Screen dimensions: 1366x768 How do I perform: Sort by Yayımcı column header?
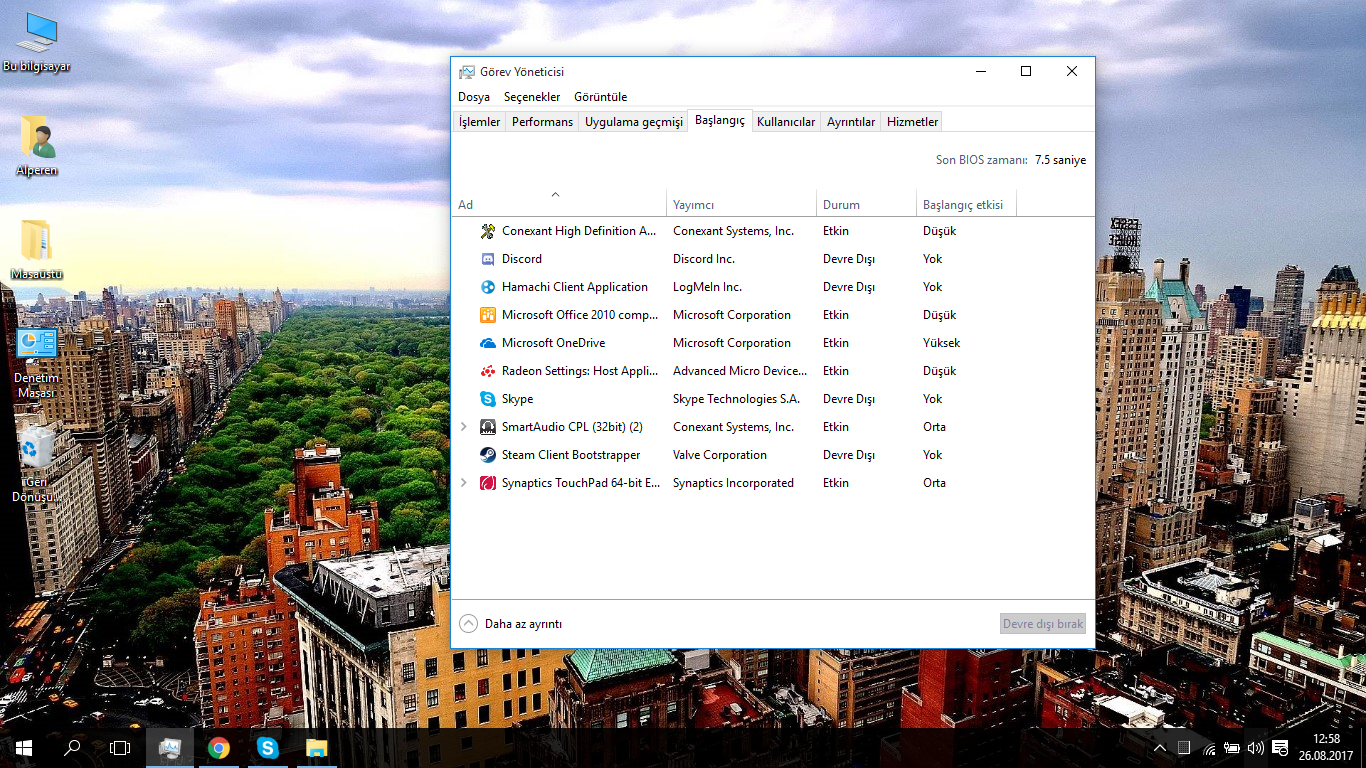tap(742, 203)
